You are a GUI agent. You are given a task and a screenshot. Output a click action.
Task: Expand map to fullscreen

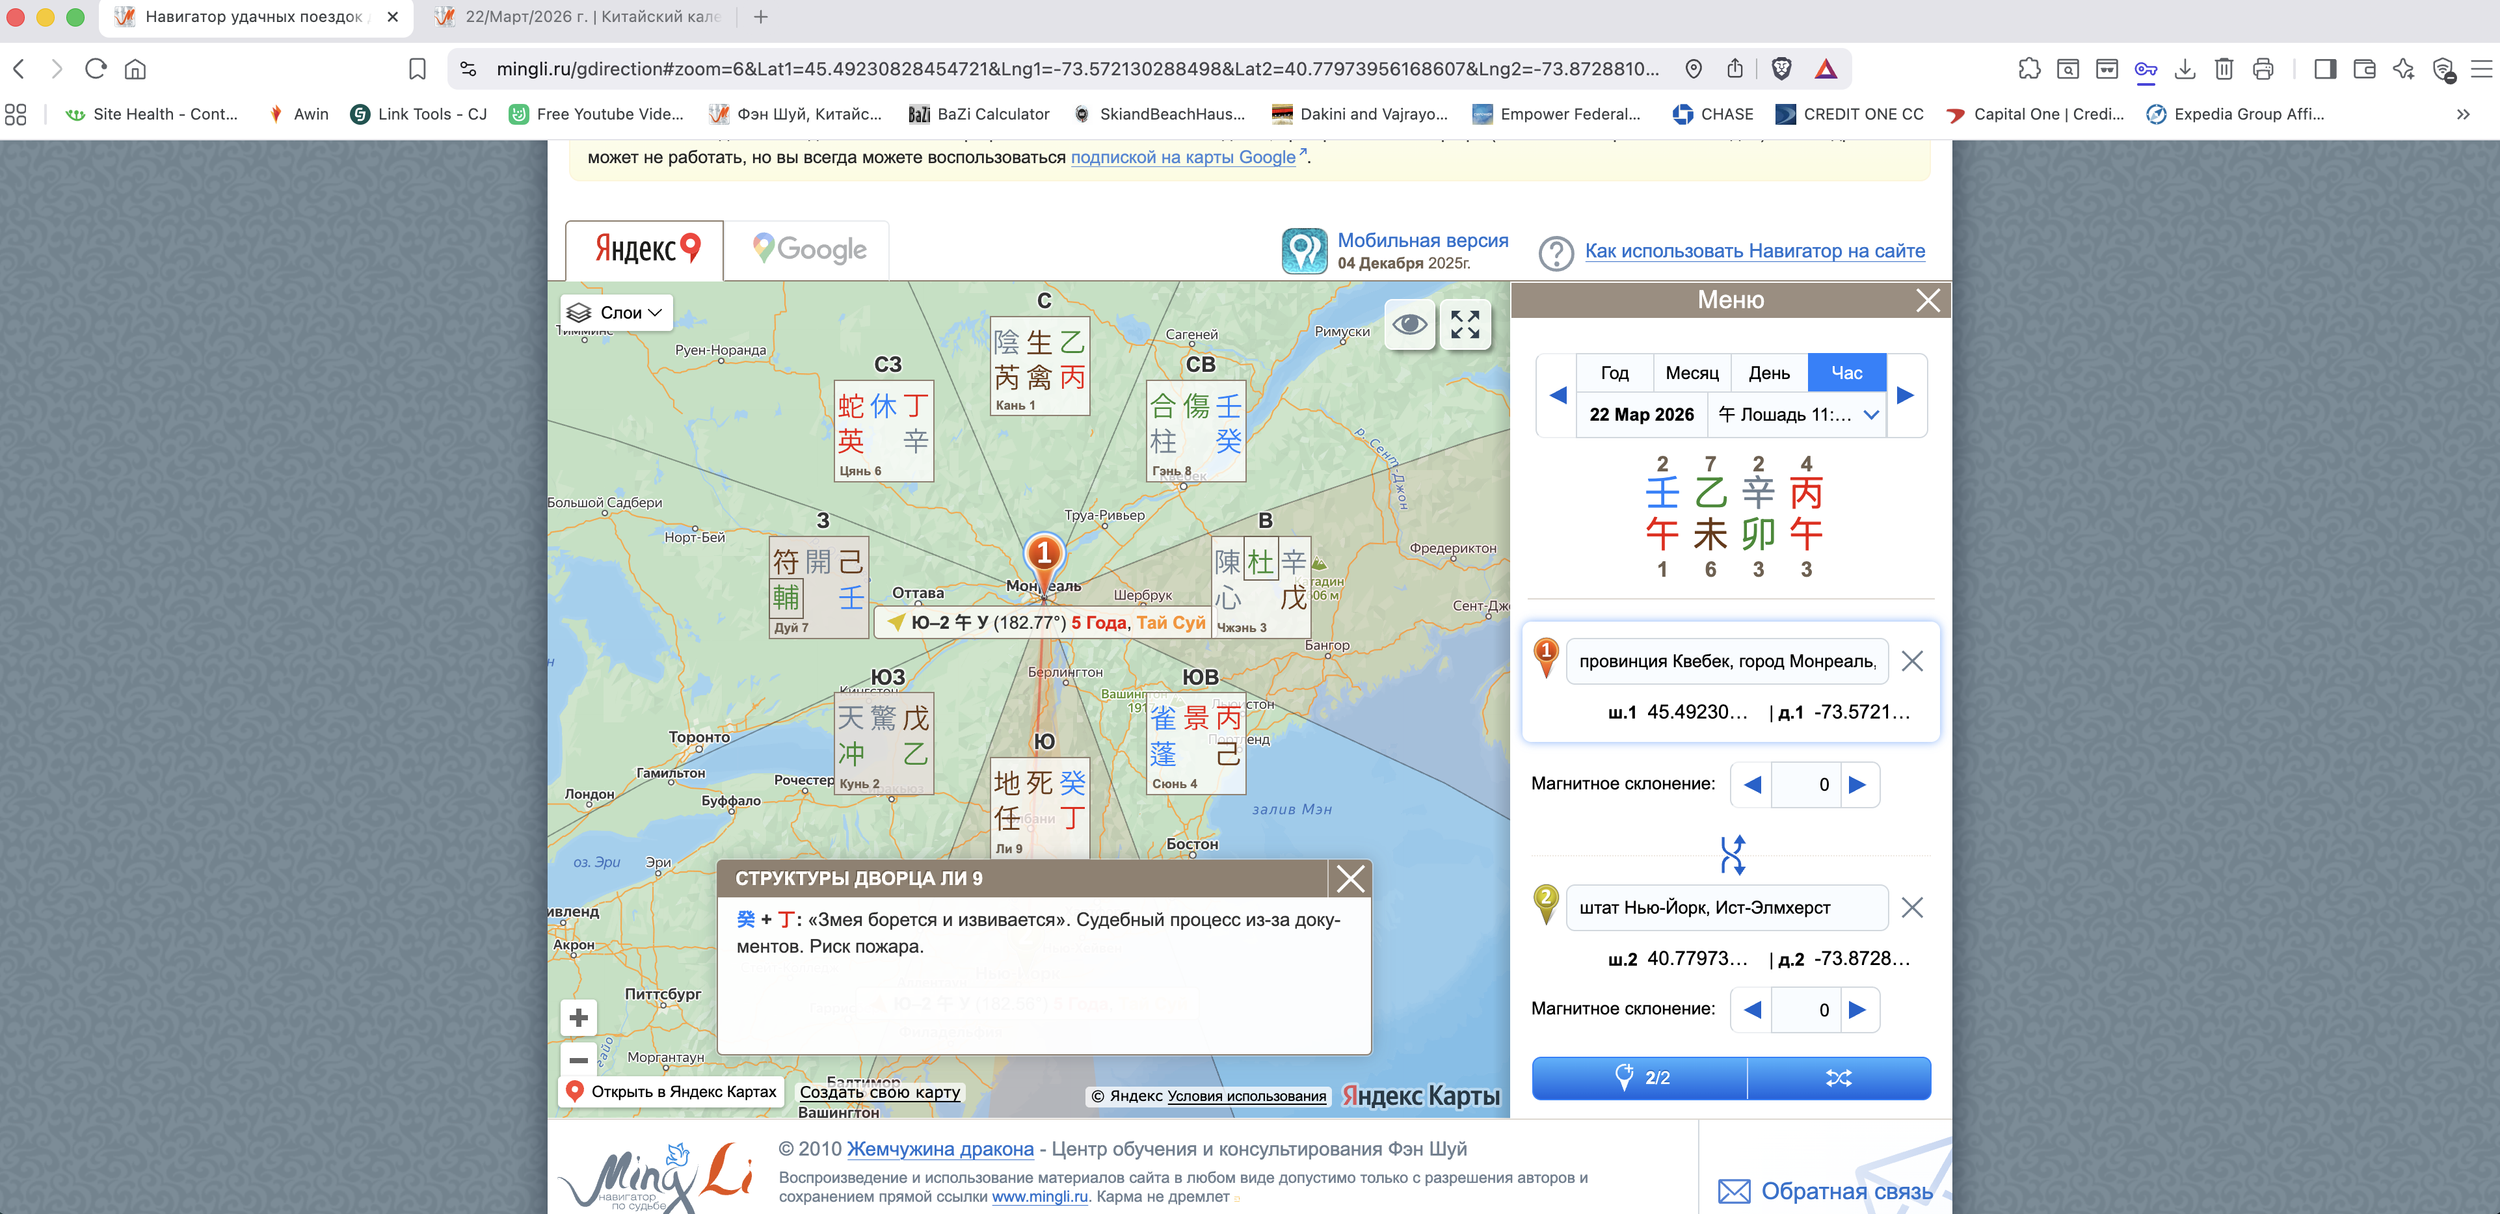tap(1465, 324)
